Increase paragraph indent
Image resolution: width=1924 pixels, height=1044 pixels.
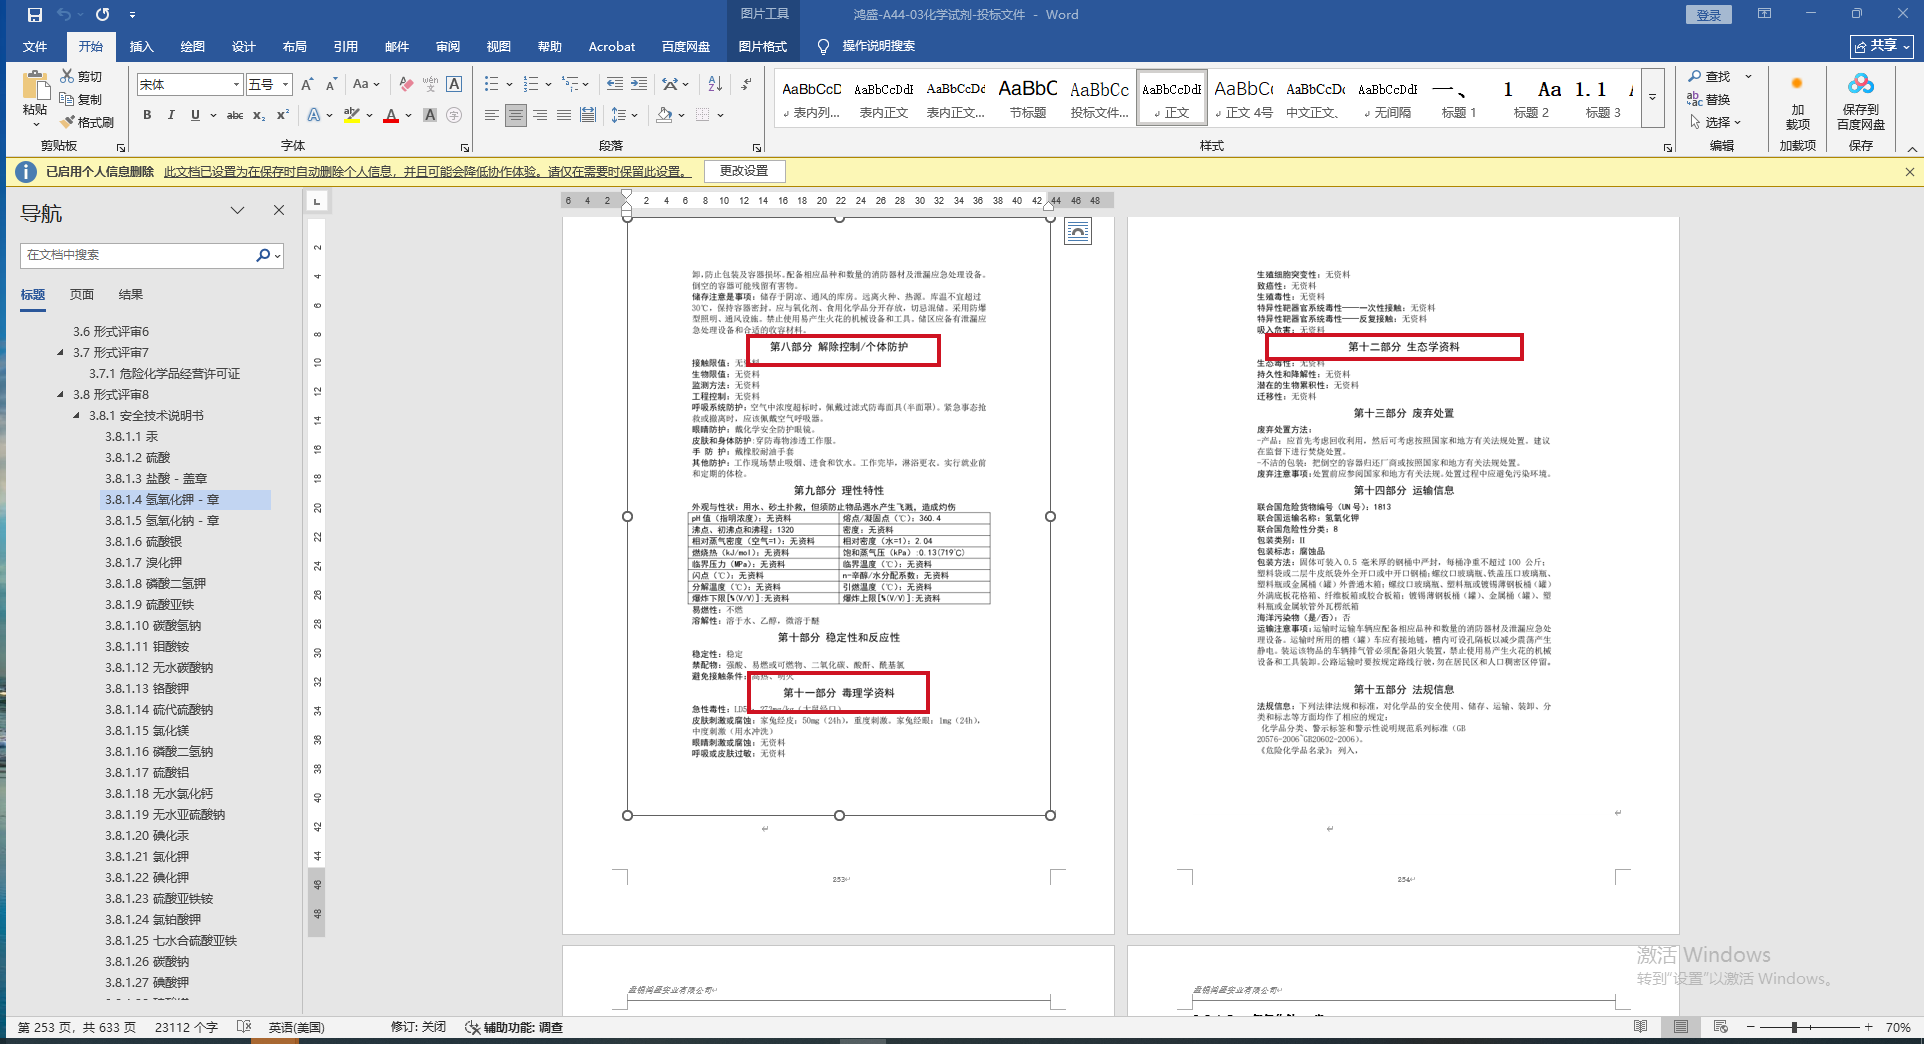639,84
